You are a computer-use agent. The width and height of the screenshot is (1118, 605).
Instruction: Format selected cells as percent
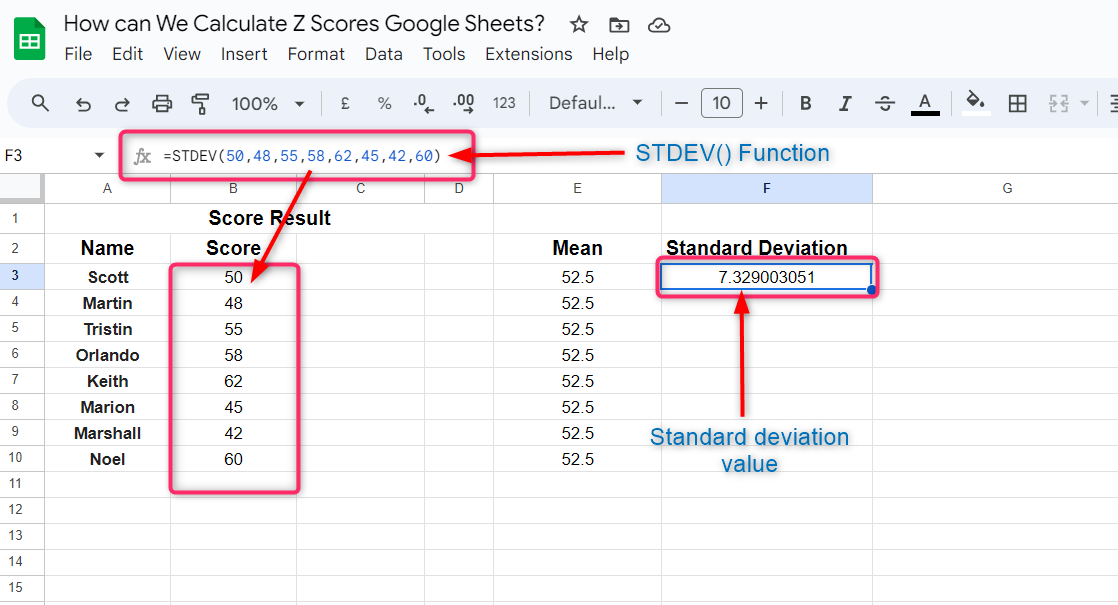[384, 104]
